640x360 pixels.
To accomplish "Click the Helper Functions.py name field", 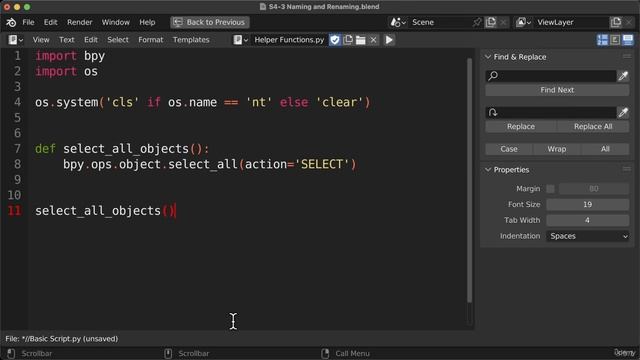I will coord(289,40).
